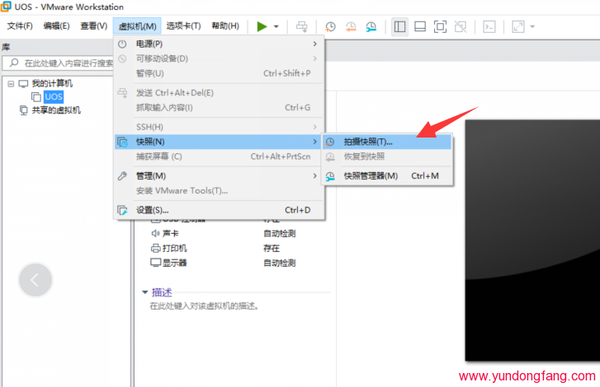Click the 声卡 speaker icon
The height and width of the screenshot is (387, 600).
tap(155, 234)
